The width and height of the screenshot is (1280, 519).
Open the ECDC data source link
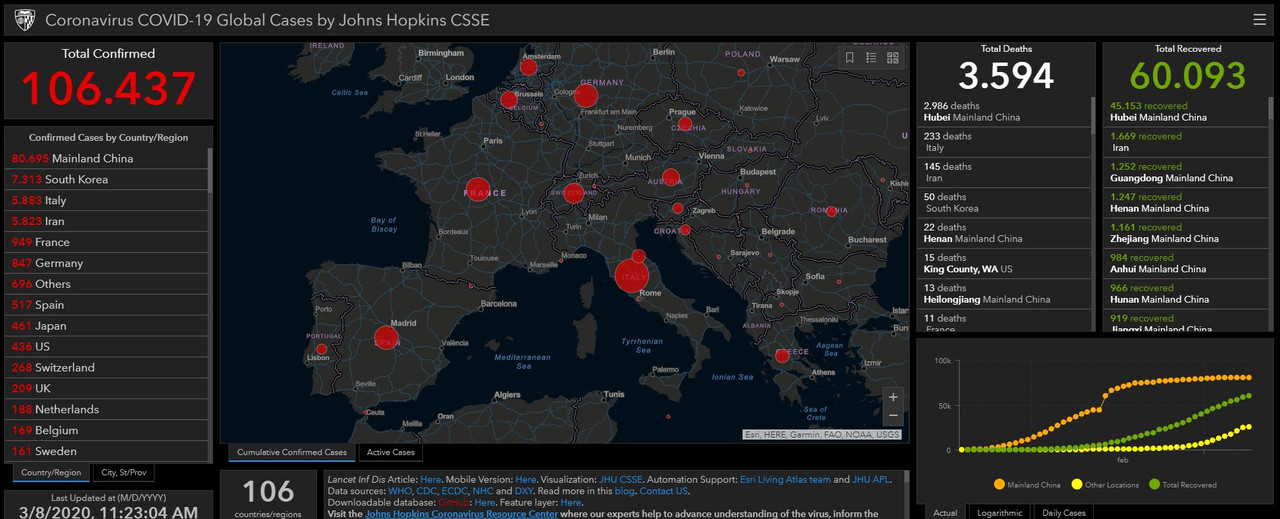456,491
